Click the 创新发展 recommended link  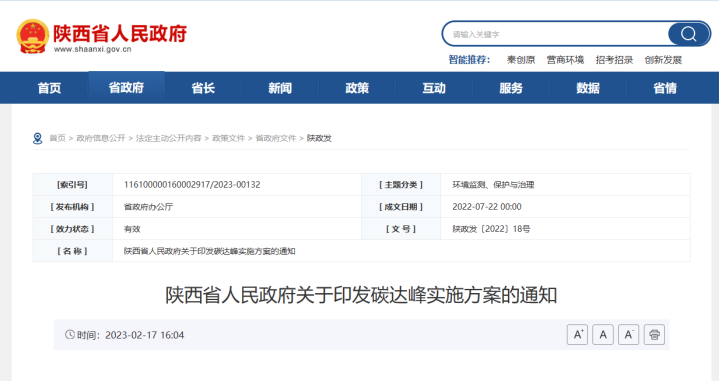click(664, 60)
